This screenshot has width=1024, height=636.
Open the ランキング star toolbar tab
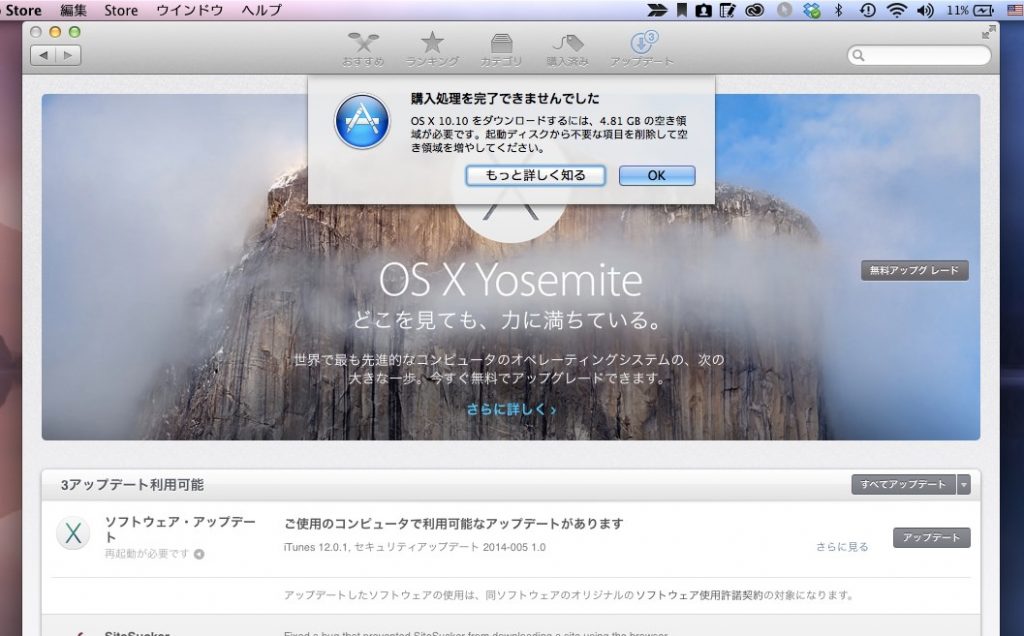[432, 49]
